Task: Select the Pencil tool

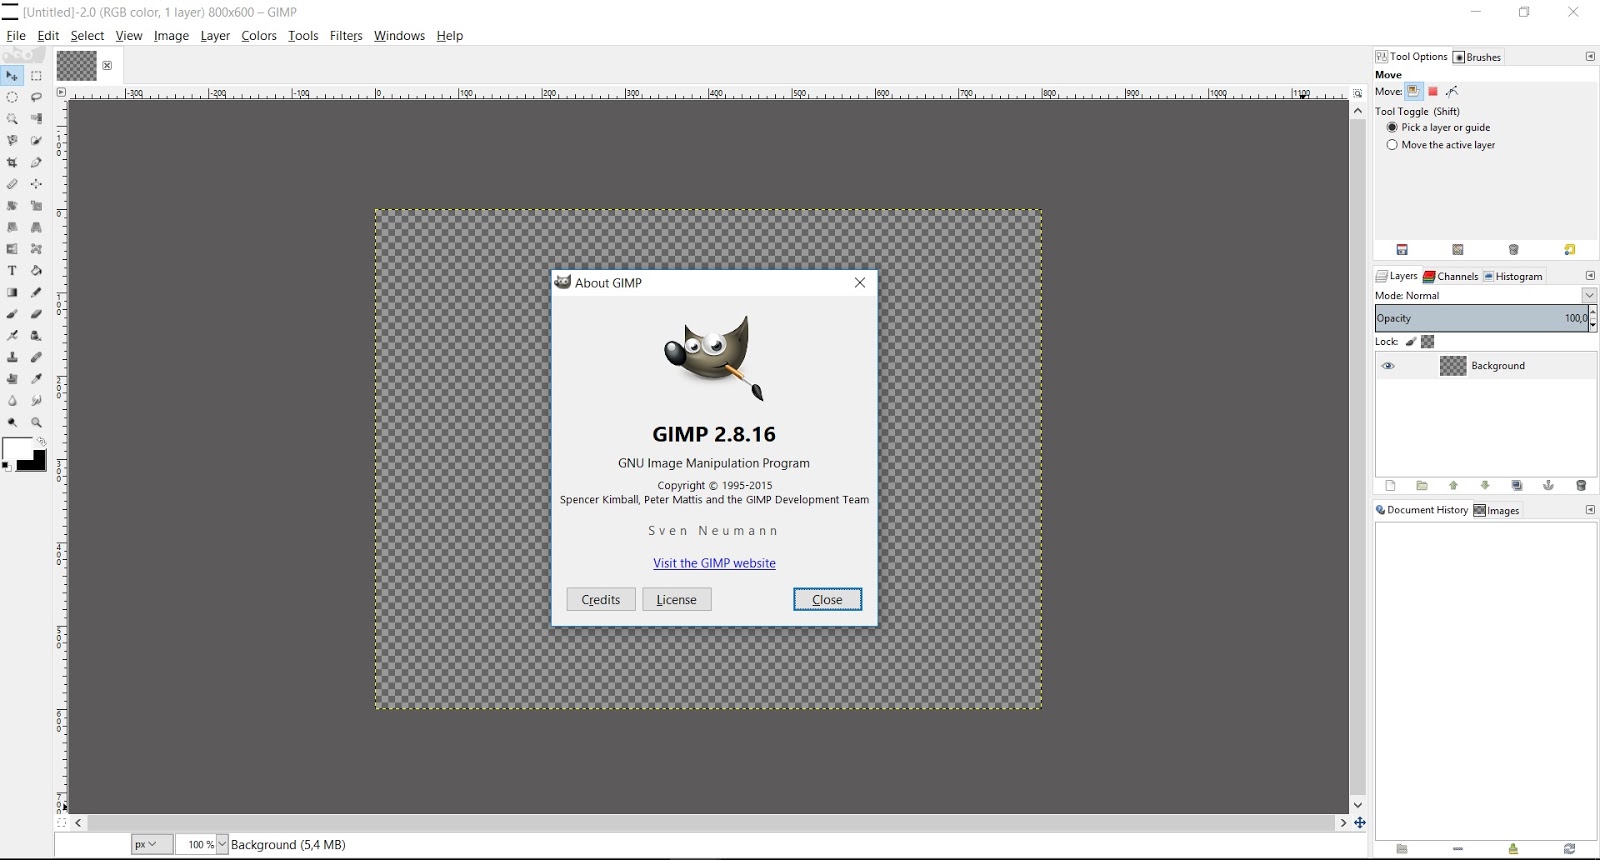Action: tap(37, 293)
